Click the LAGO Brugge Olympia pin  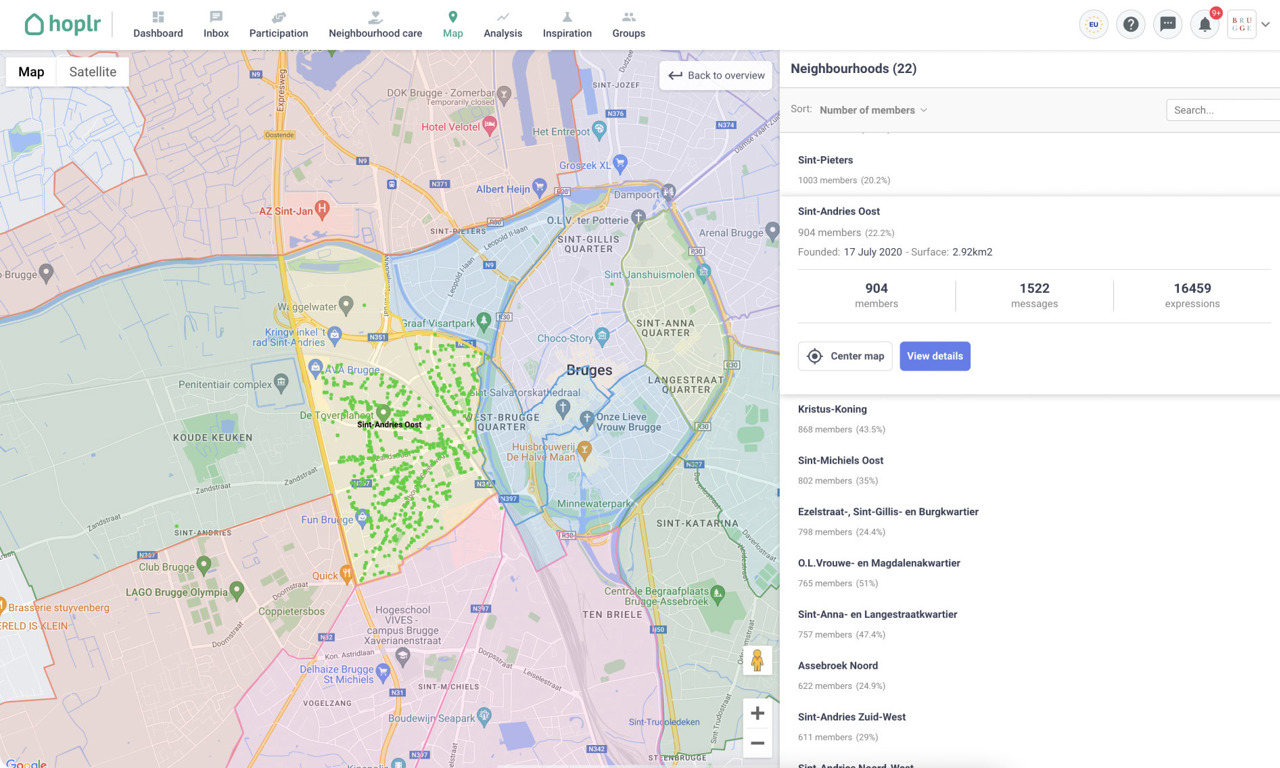tap(237, 590)
